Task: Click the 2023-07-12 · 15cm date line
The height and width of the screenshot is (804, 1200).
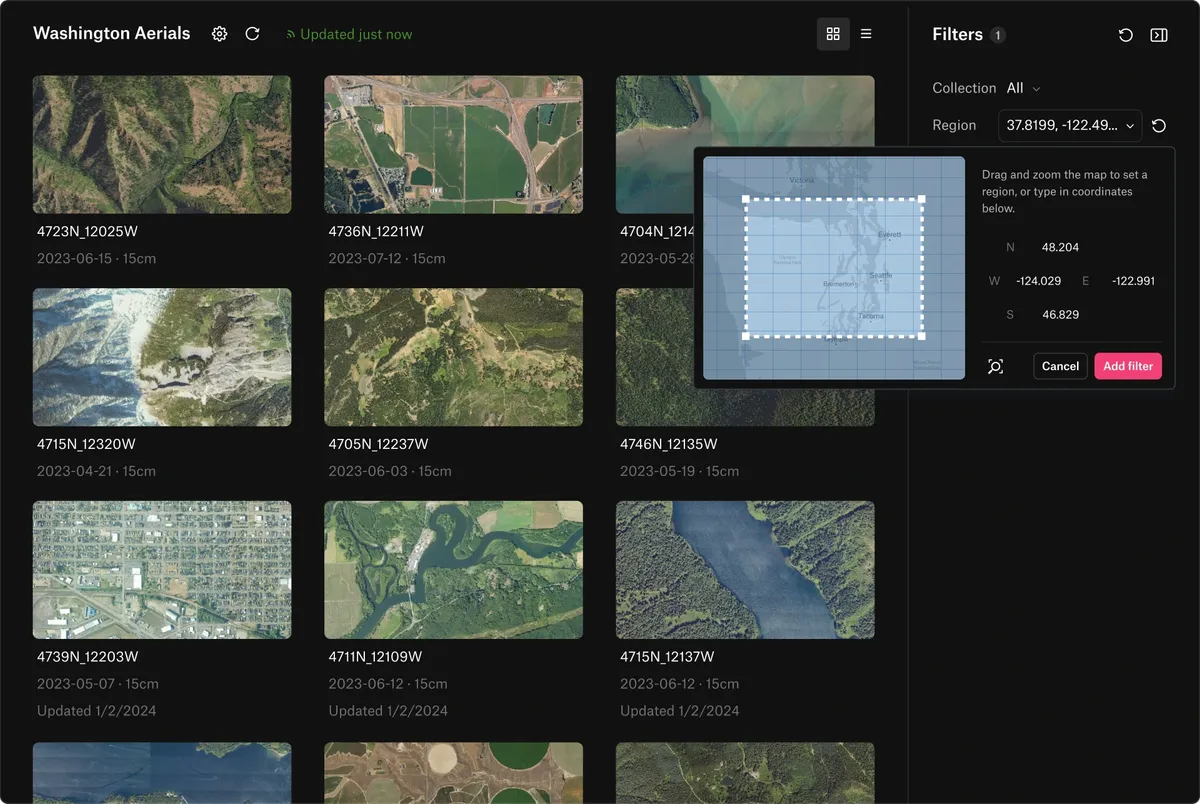Action: pos(387,258)
